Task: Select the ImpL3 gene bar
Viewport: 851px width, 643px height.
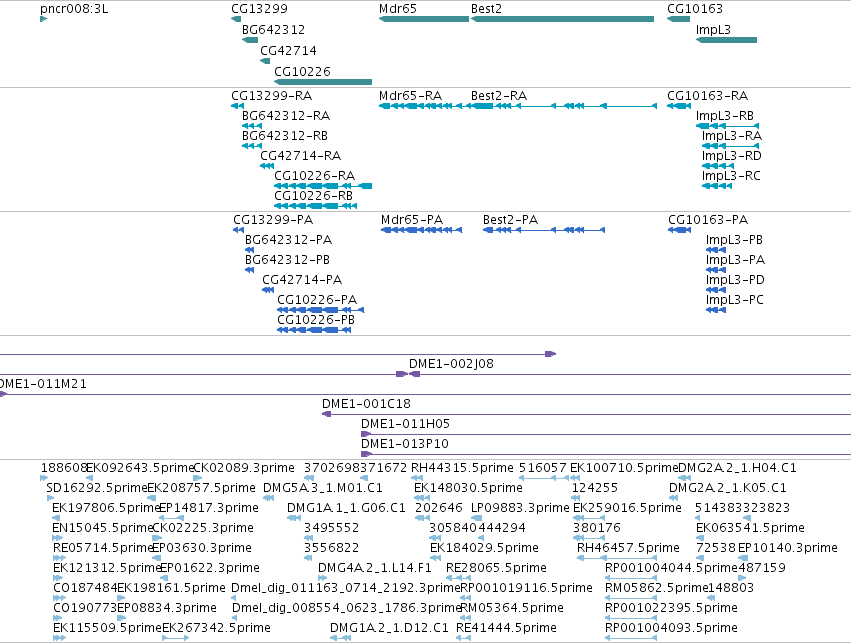Action: click(x=726, y=40)
